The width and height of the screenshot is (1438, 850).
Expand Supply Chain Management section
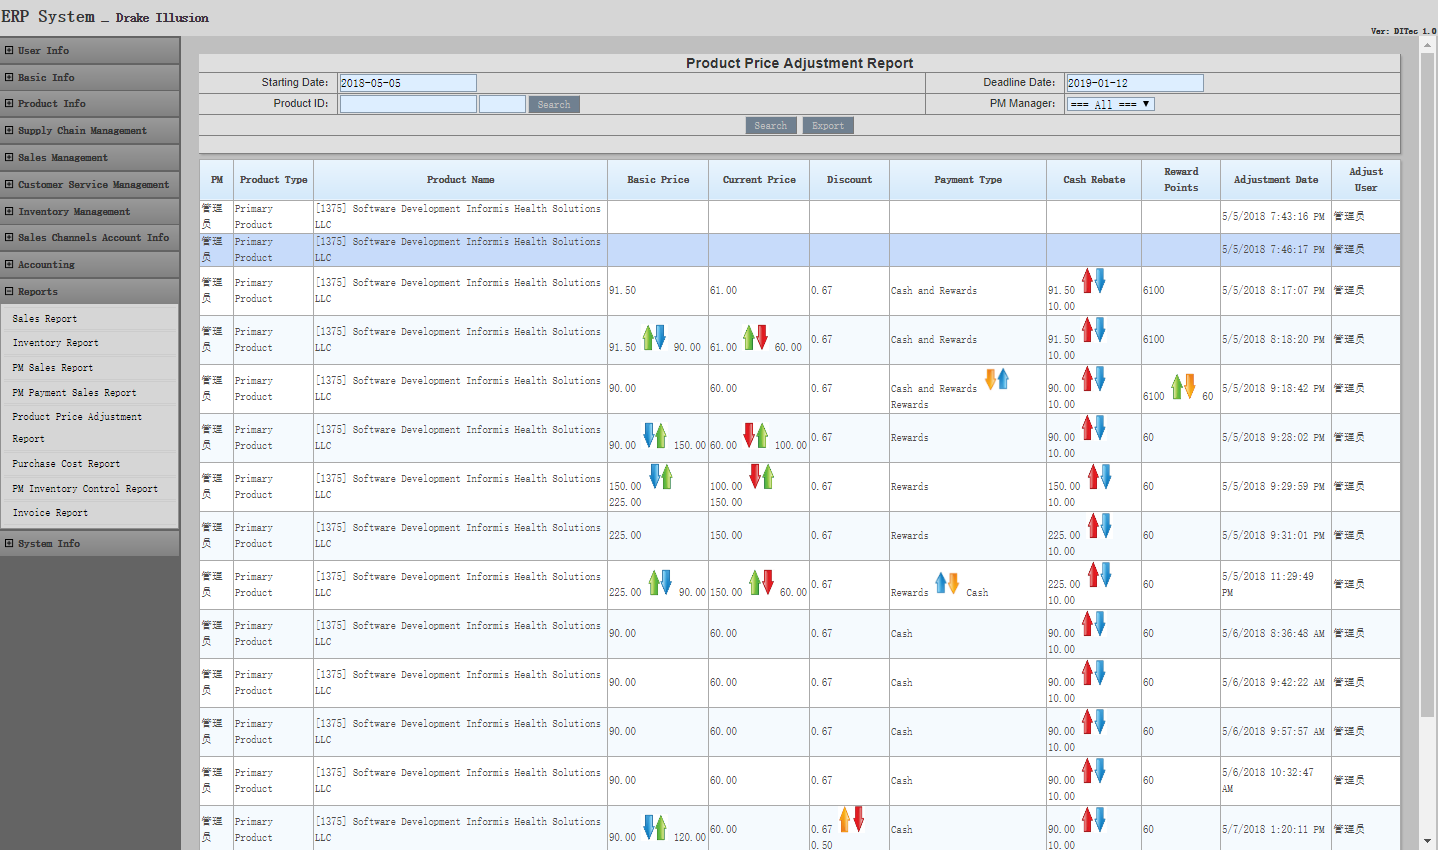point(90,130)
